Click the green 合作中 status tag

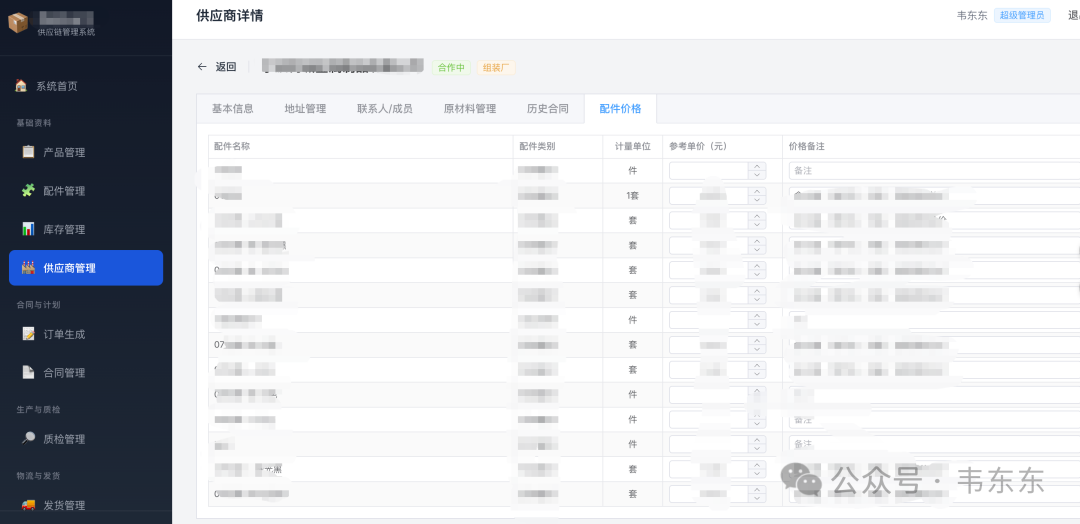451,67
